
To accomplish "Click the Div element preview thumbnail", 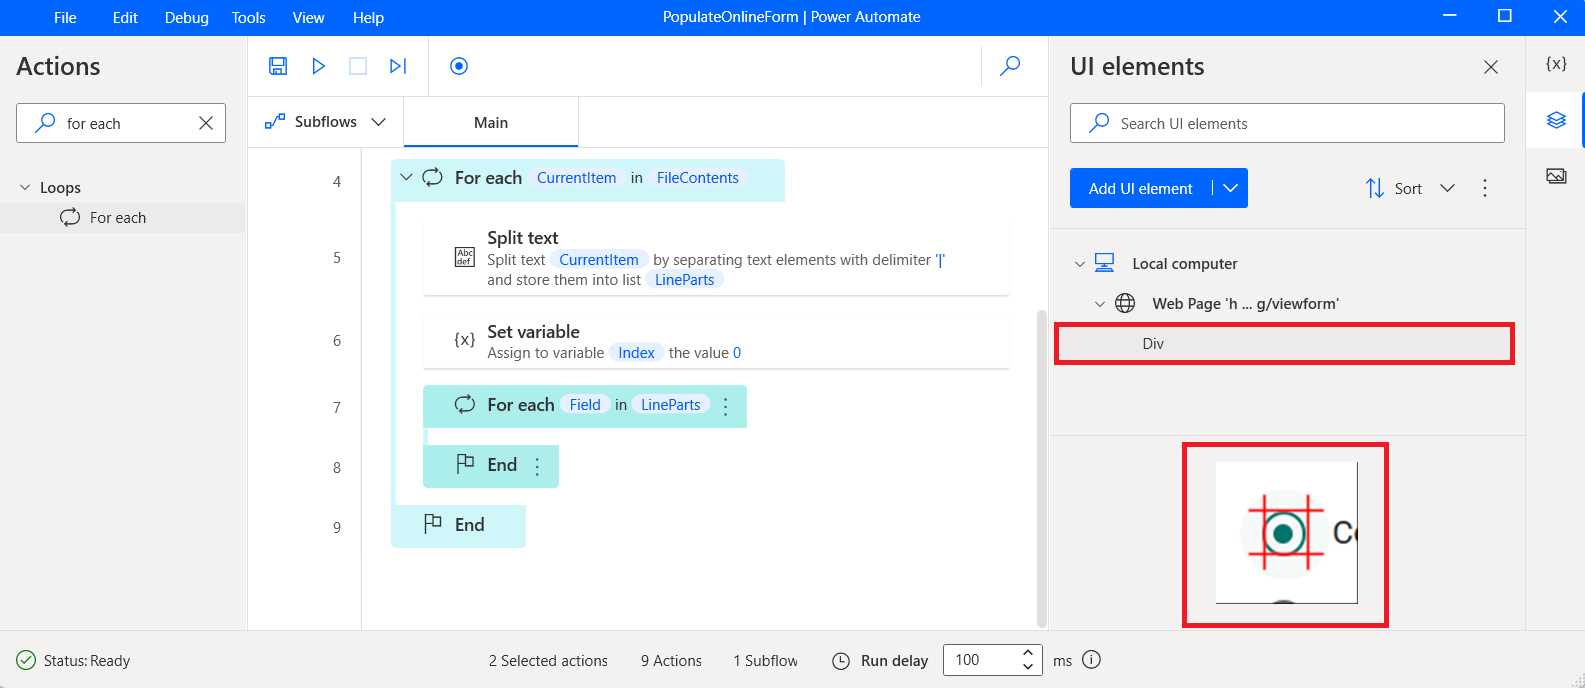I will click(x=1286, y=533).
